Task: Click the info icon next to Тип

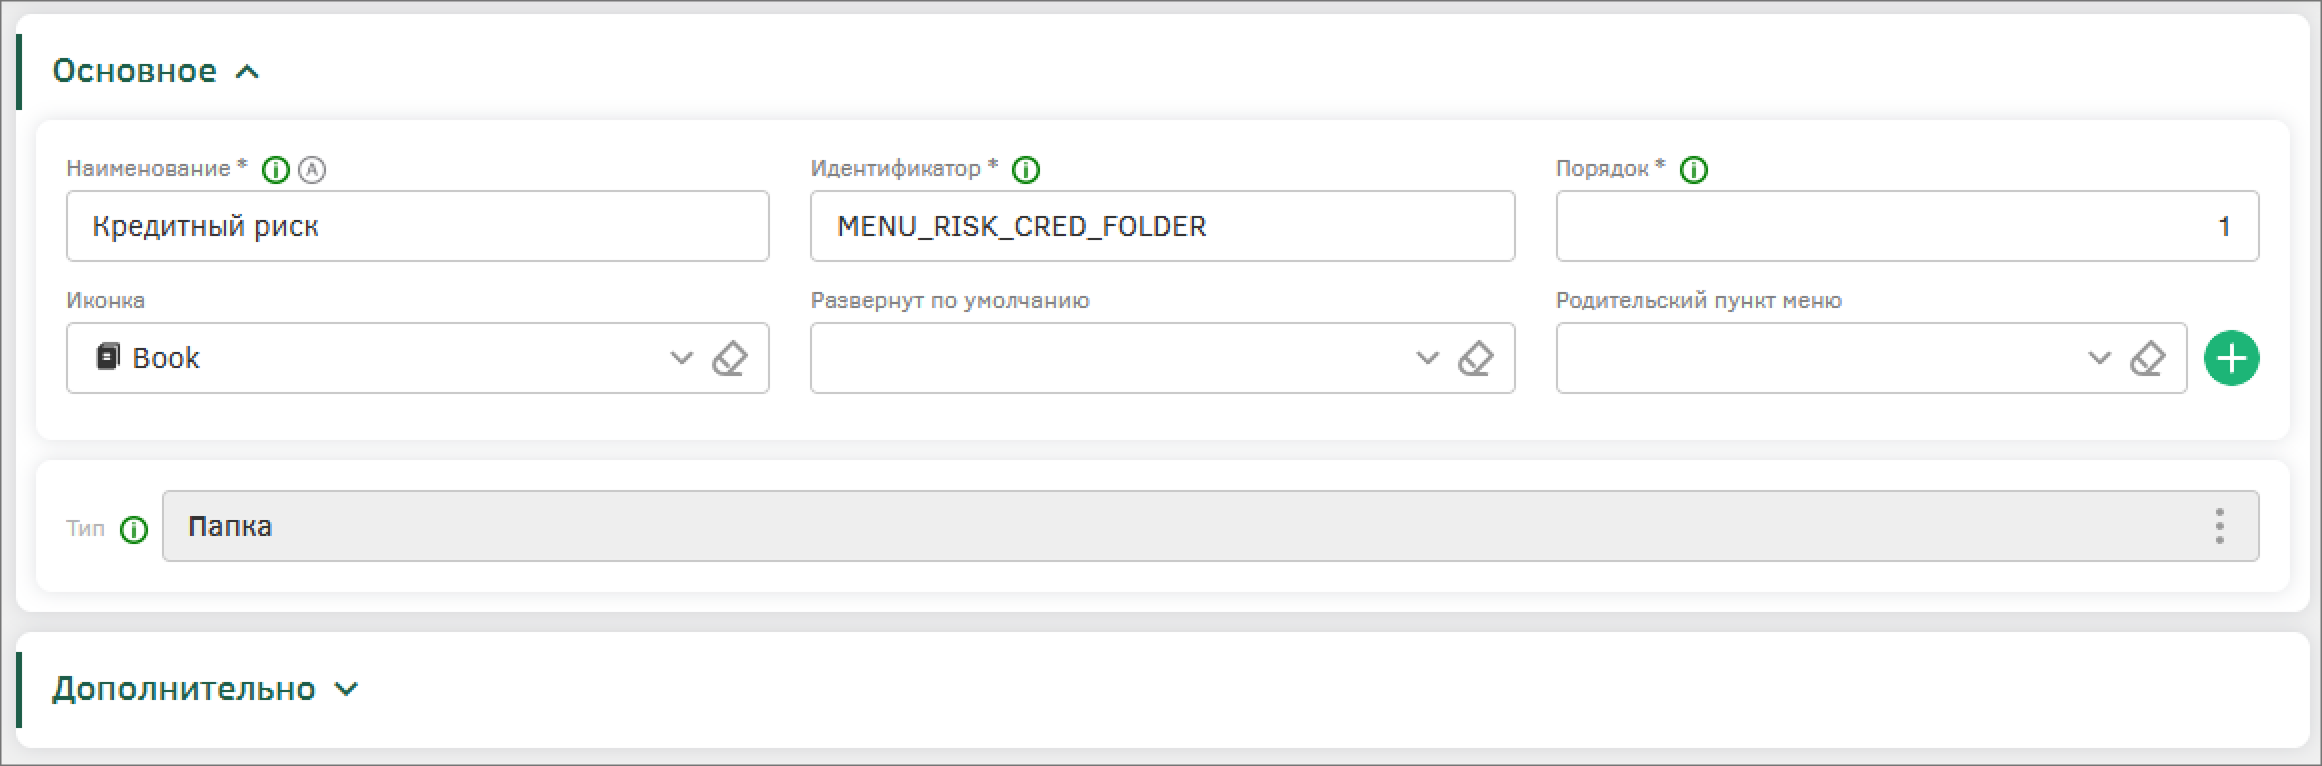Action: point(134,529)
